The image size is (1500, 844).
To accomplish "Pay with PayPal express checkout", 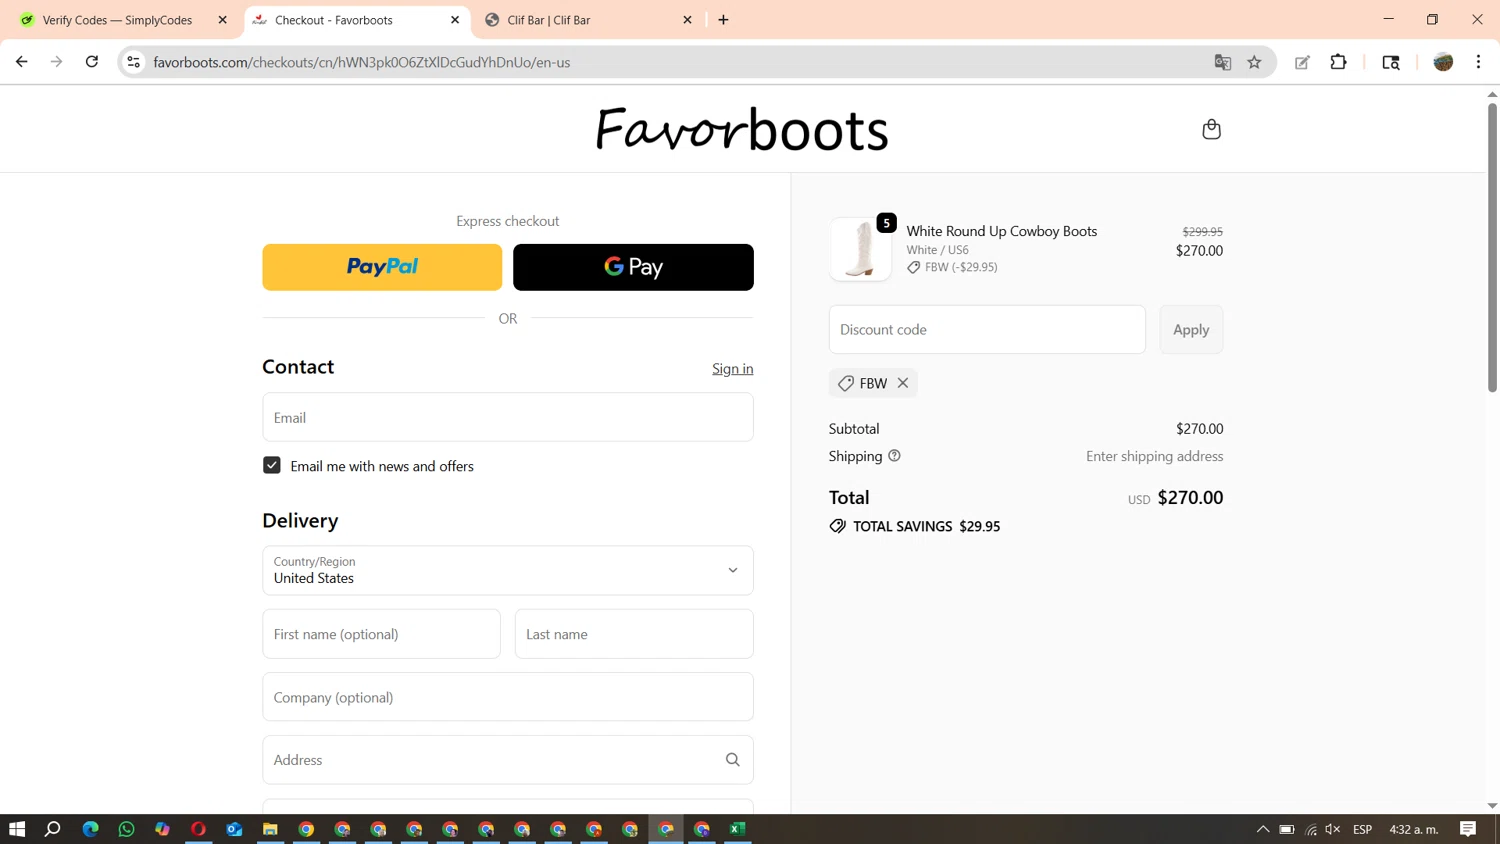I will tap(382, 267).
